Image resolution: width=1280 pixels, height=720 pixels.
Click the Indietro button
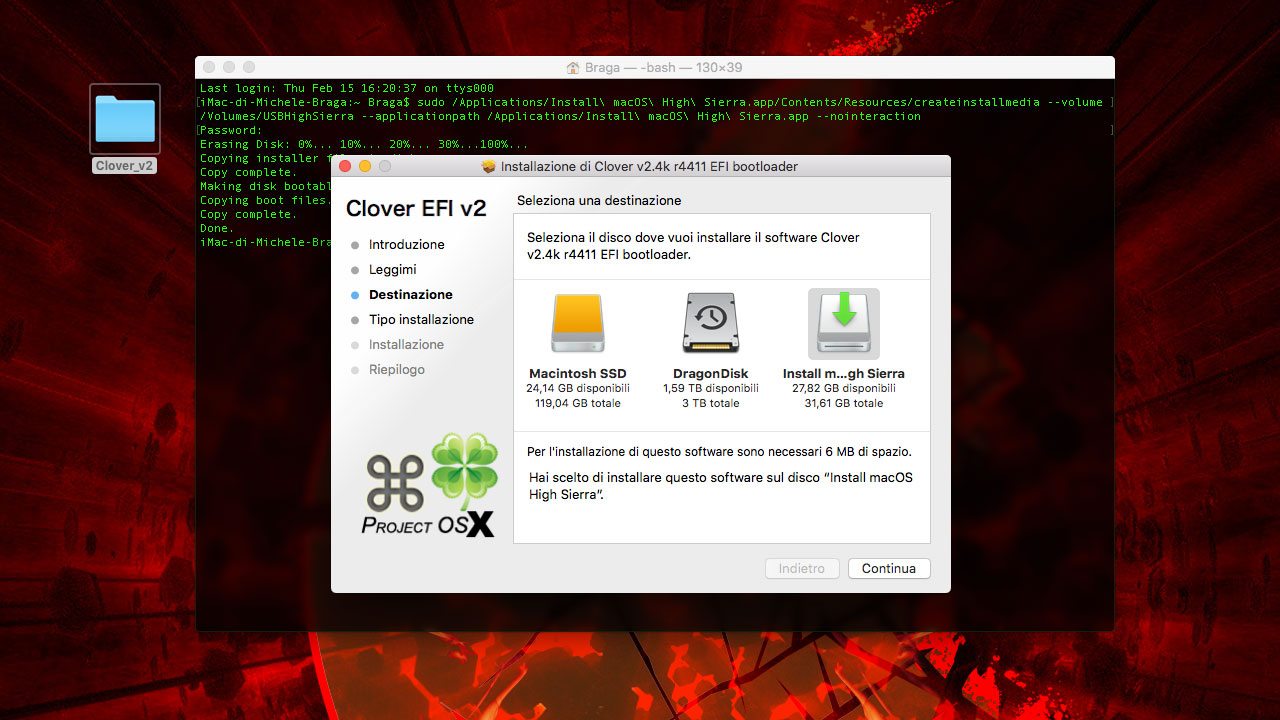pyautogui.click(x=802, y=568)
